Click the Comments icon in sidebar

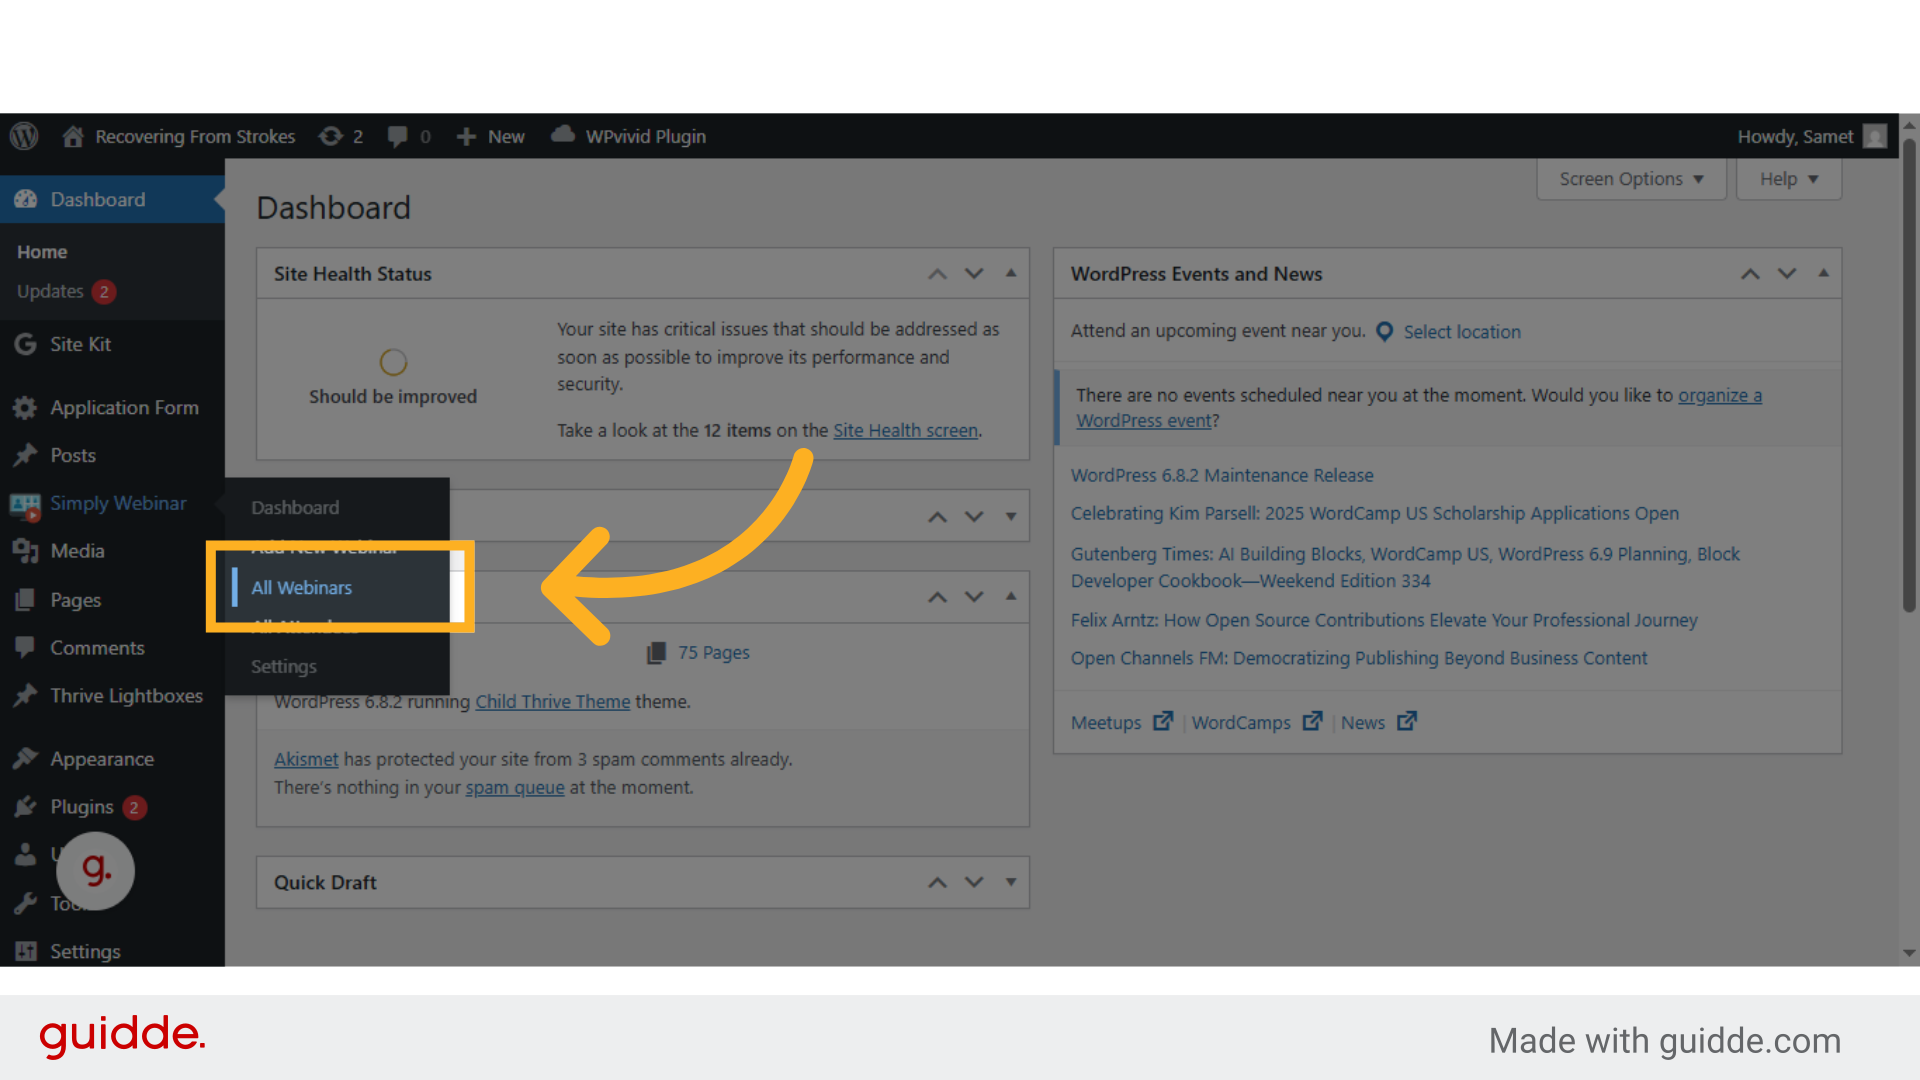click(x=25, y=647)
